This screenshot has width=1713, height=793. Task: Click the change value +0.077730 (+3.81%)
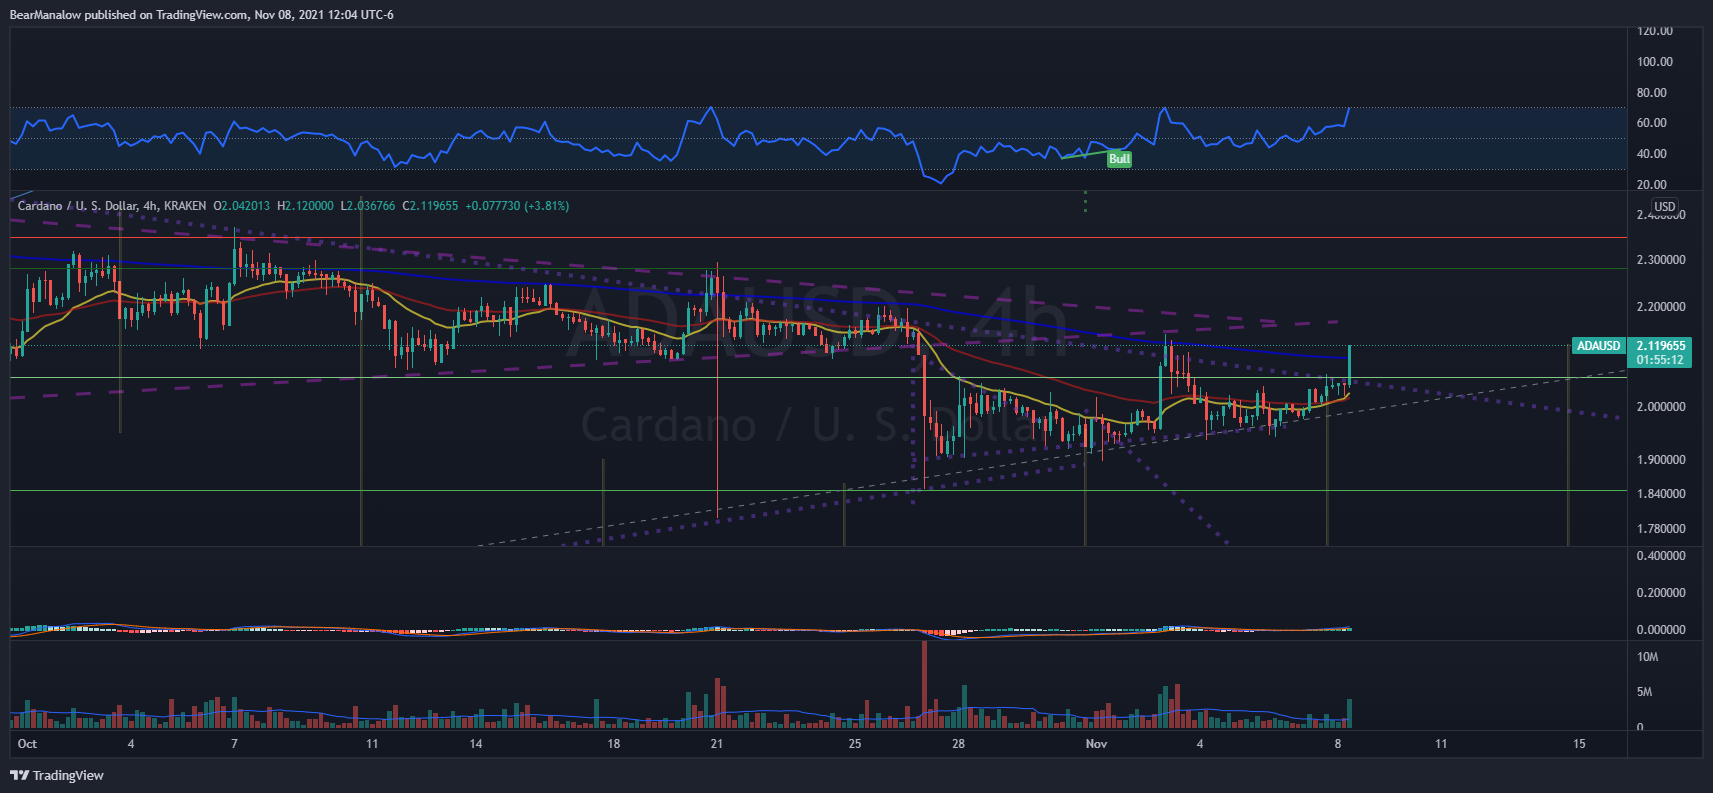[517, 206]
